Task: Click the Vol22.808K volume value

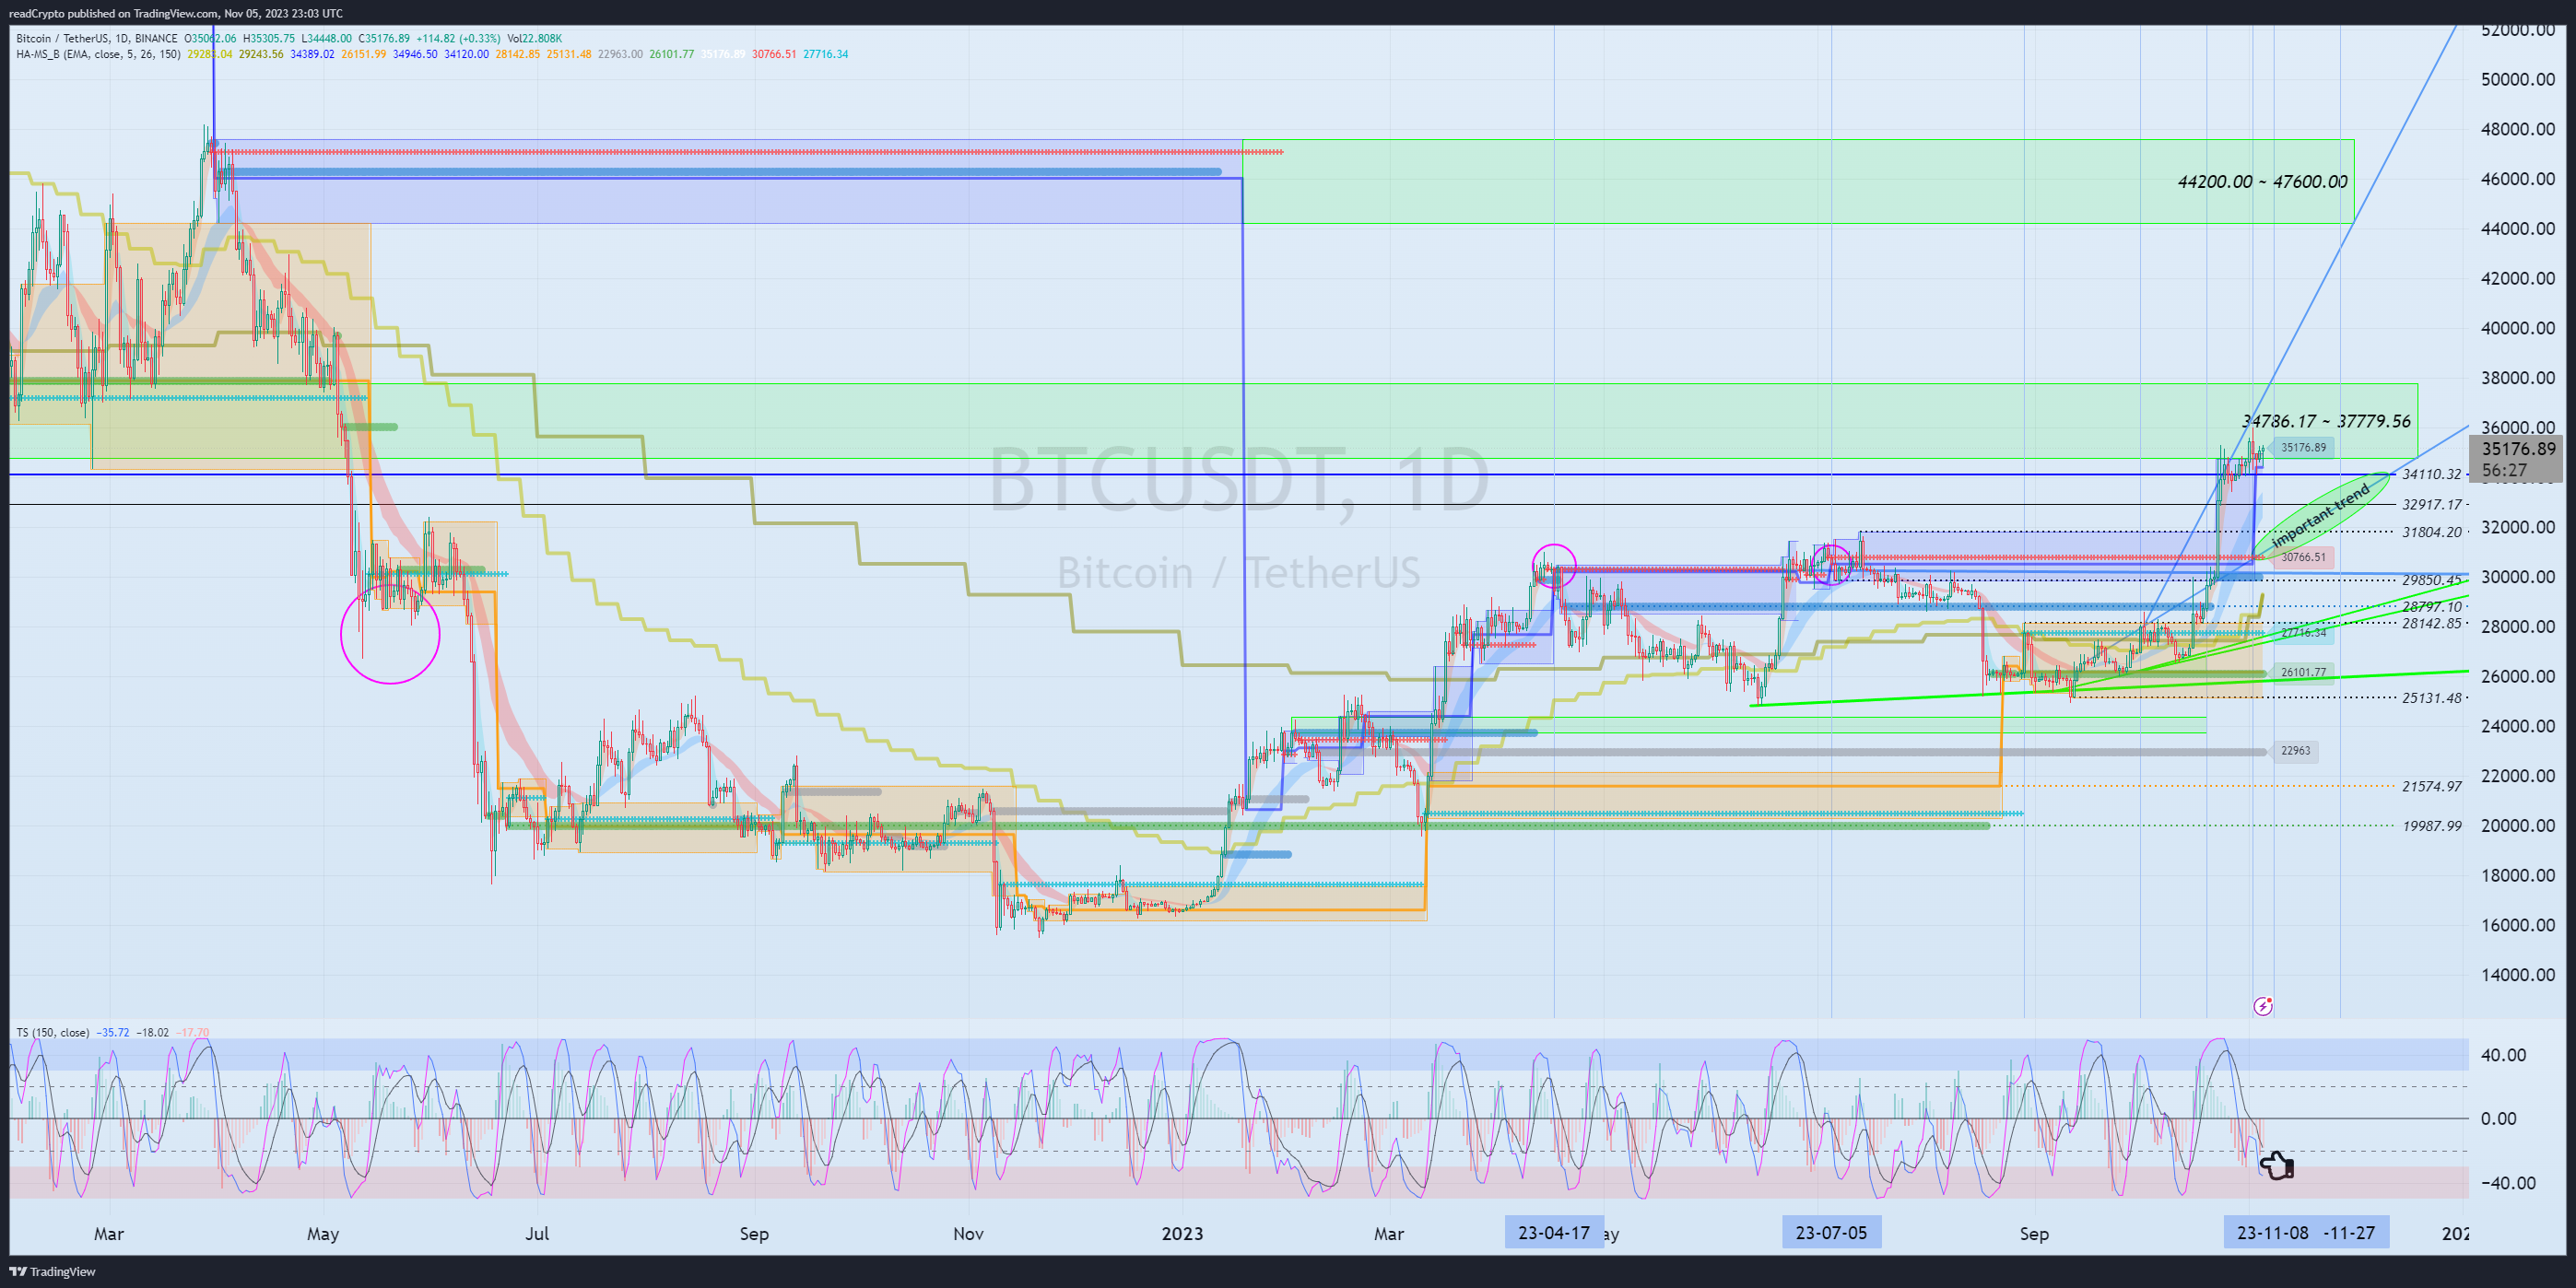Action: tap(535, 39)
